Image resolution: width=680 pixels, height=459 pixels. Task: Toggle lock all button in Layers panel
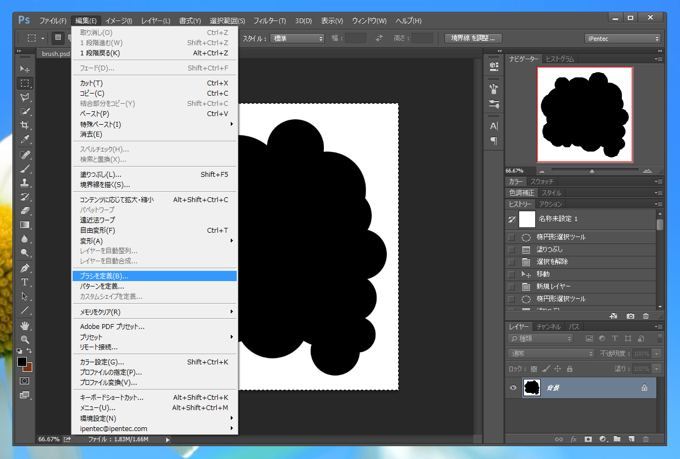pyautogui.click(x=570, y=369)
